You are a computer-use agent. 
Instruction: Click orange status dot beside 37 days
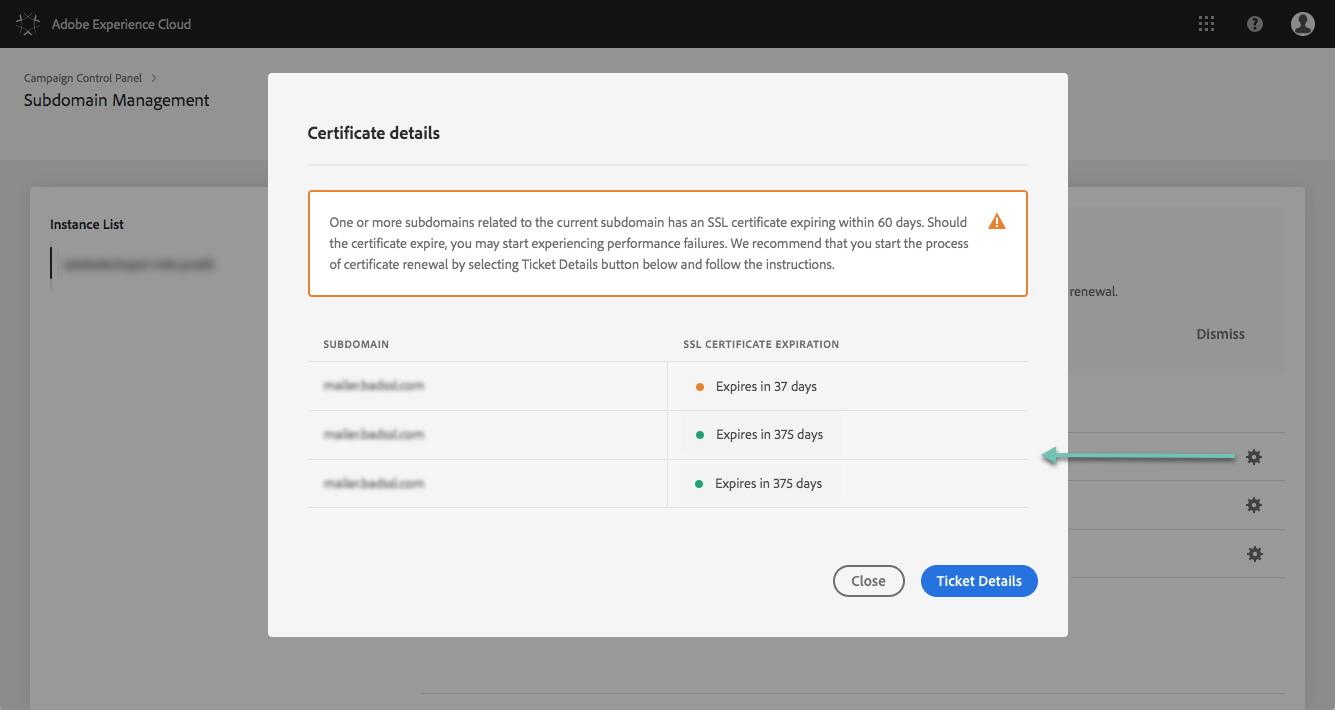click(x=699, y=387)
